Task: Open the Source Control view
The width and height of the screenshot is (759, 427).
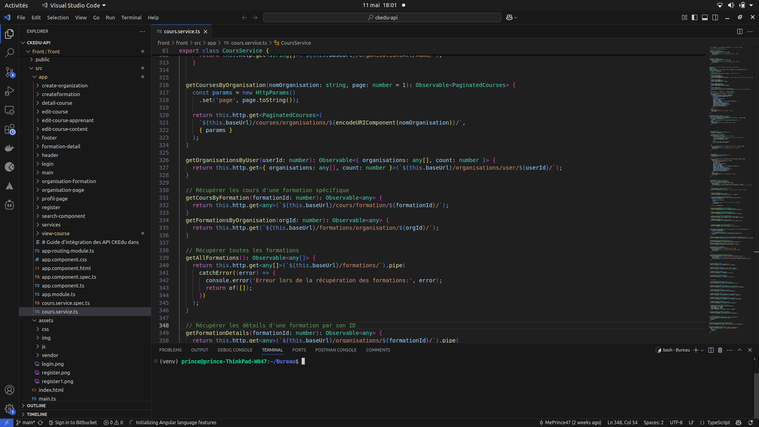Action: [10, 72]
